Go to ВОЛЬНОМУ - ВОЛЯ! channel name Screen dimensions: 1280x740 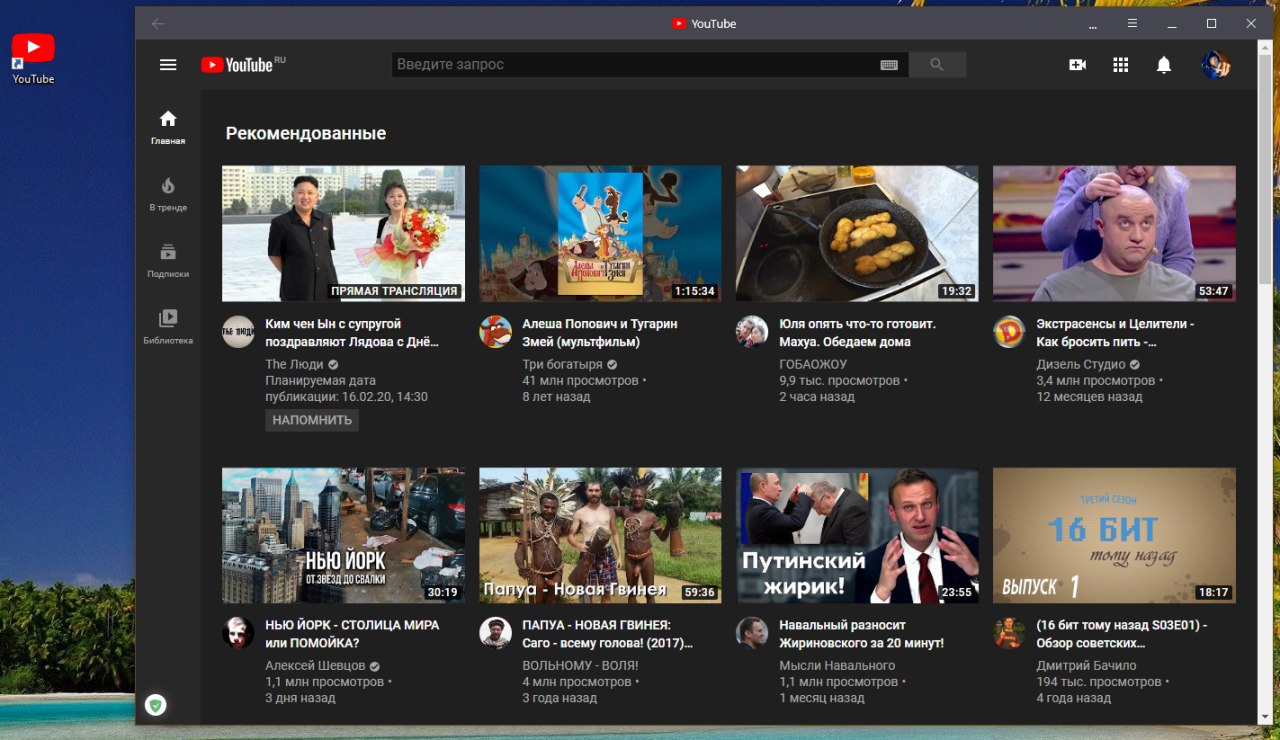(x=580, y=666)
